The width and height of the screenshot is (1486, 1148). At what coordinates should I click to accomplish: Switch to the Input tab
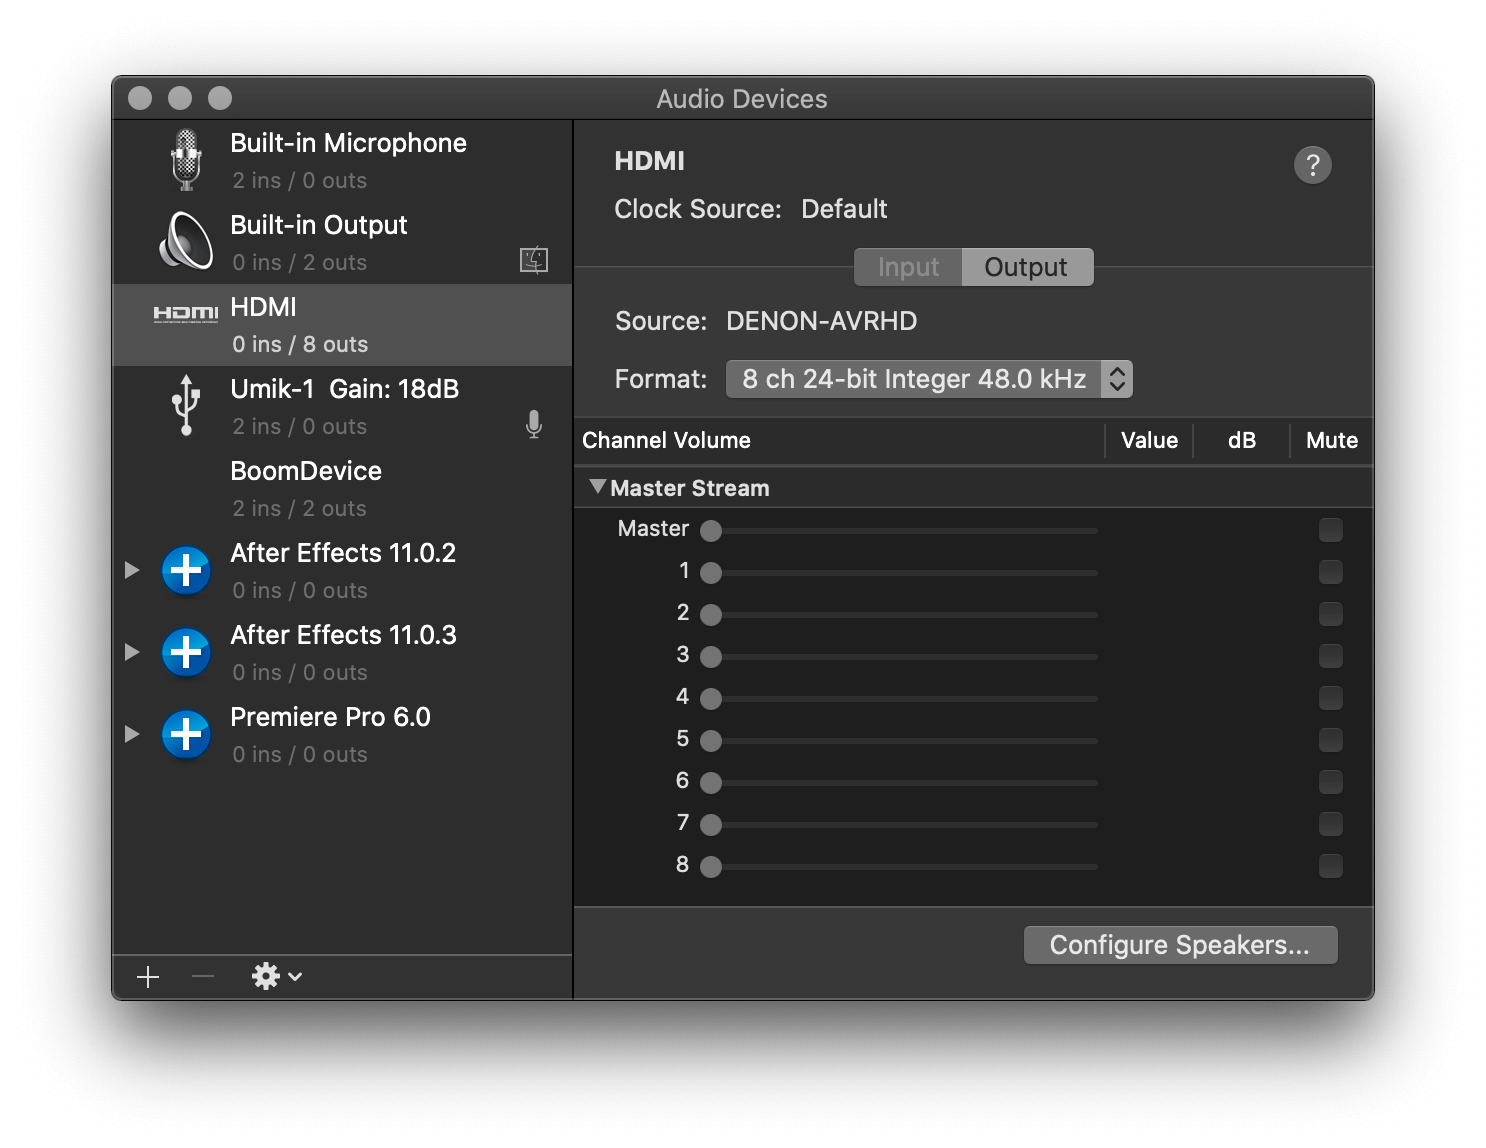[x=908, y=267]
